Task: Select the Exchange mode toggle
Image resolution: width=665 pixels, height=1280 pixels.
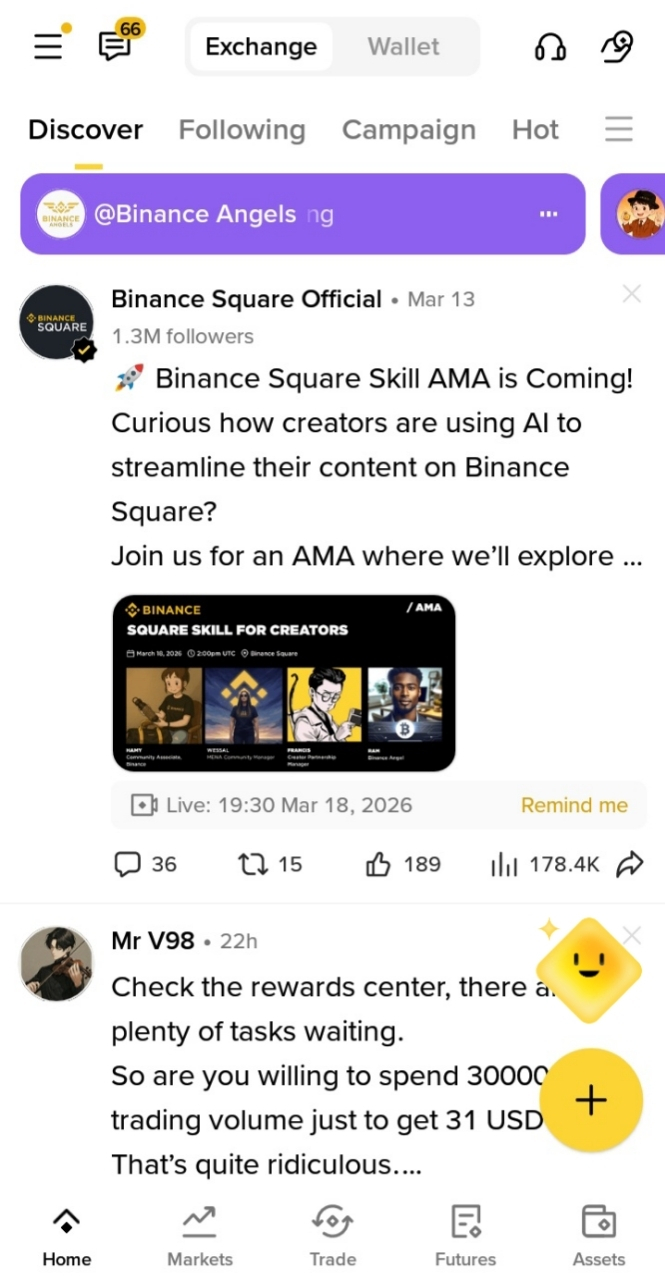Action: [261, 47]
